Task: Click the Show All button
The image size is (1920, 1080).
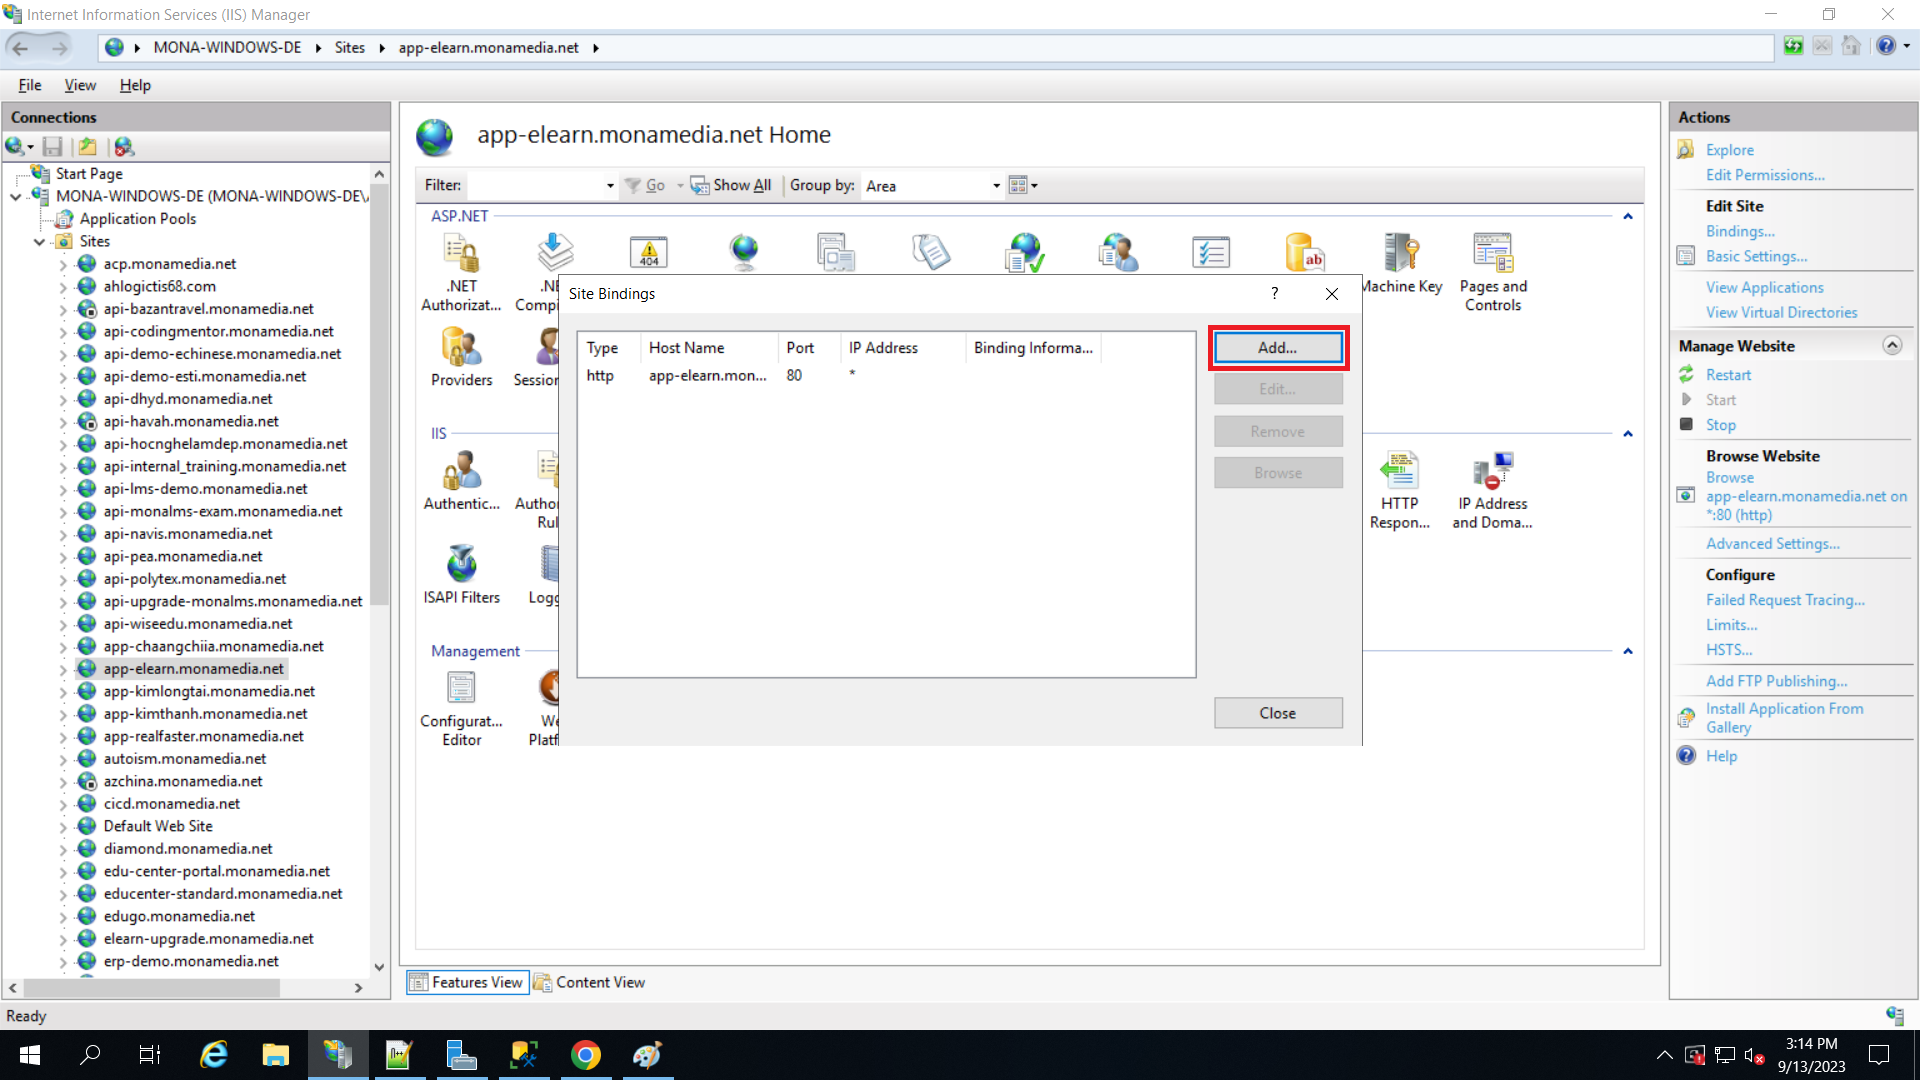Action: tap(731, 185)
